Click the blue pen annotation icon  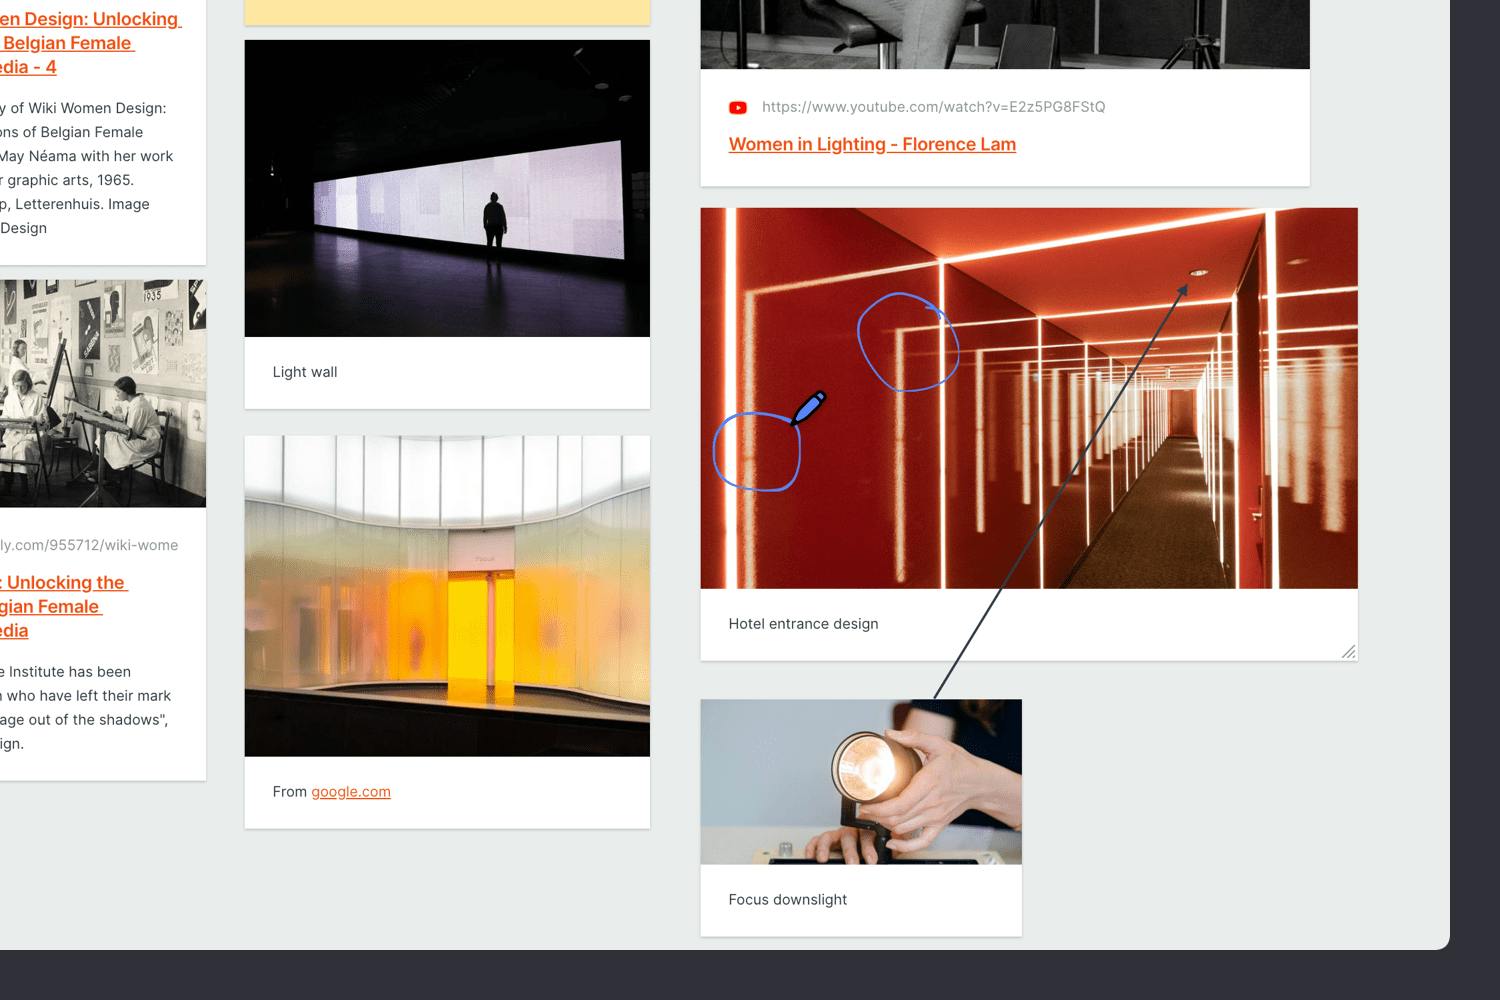pos(808,408)
